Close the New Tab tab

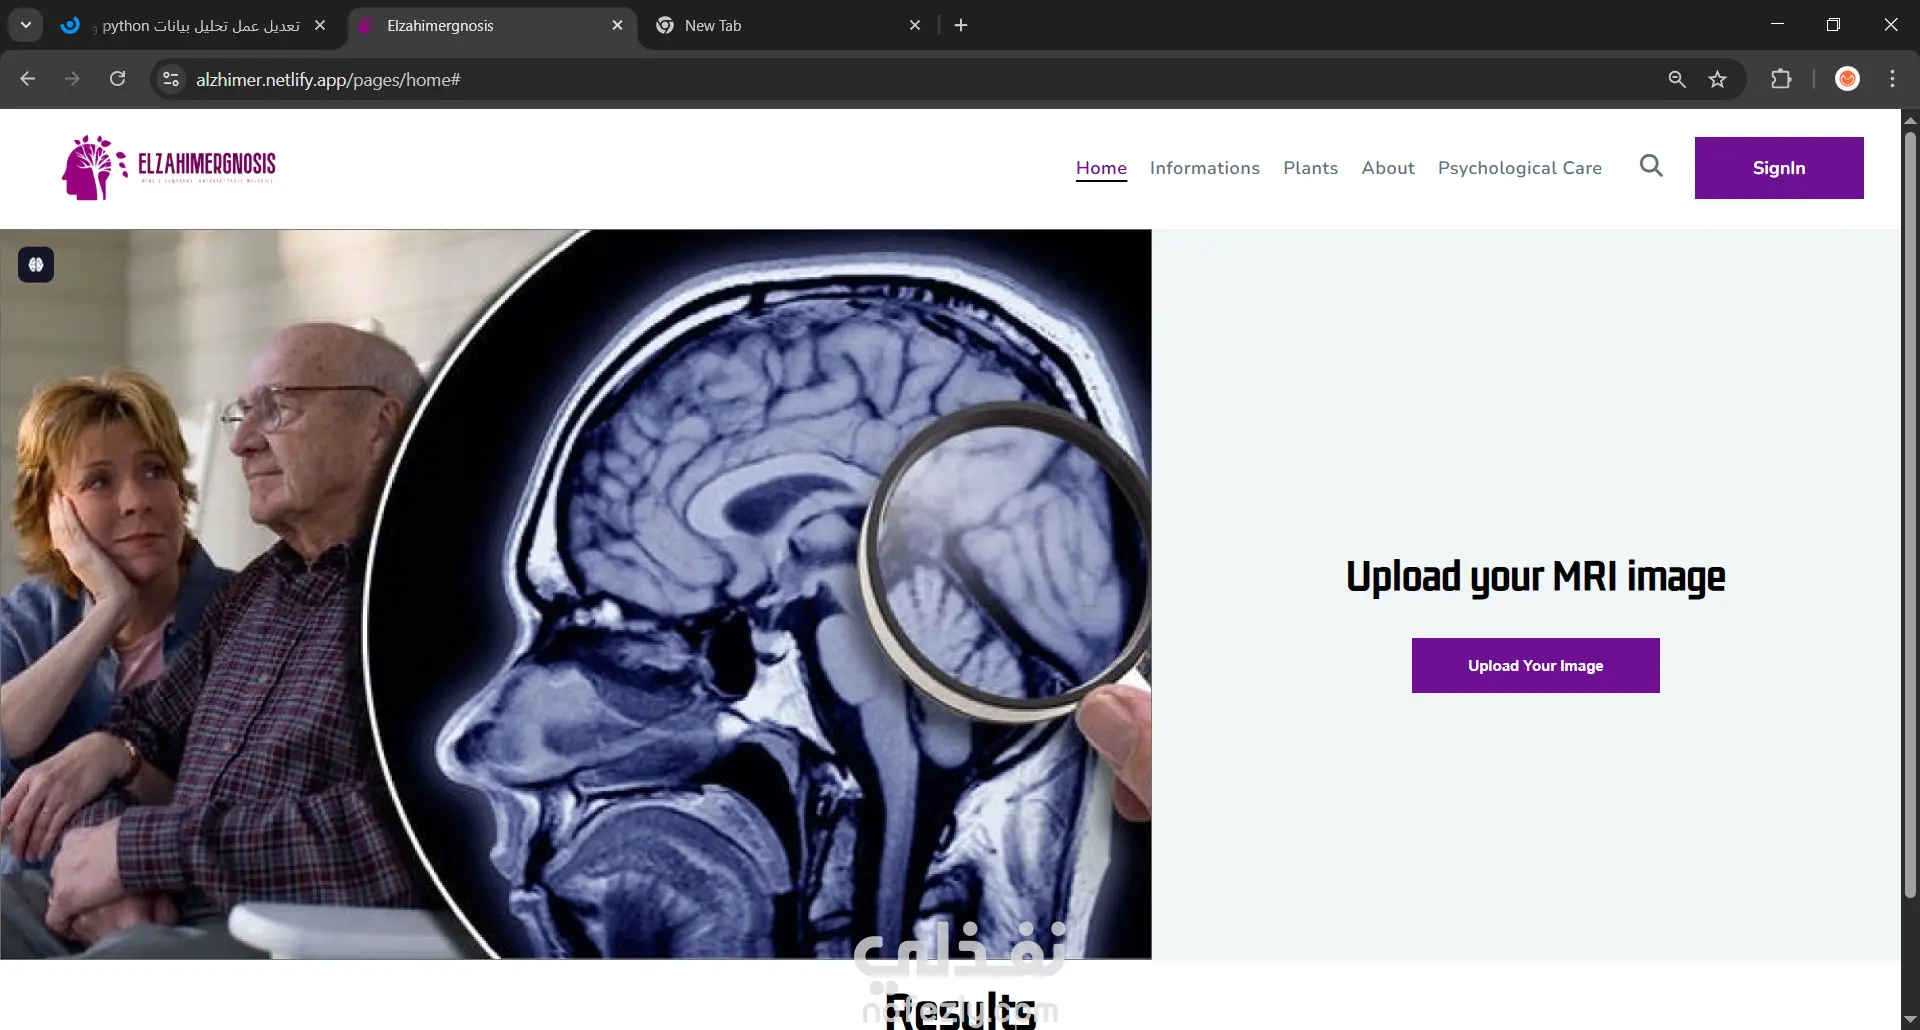click(915, 25)
